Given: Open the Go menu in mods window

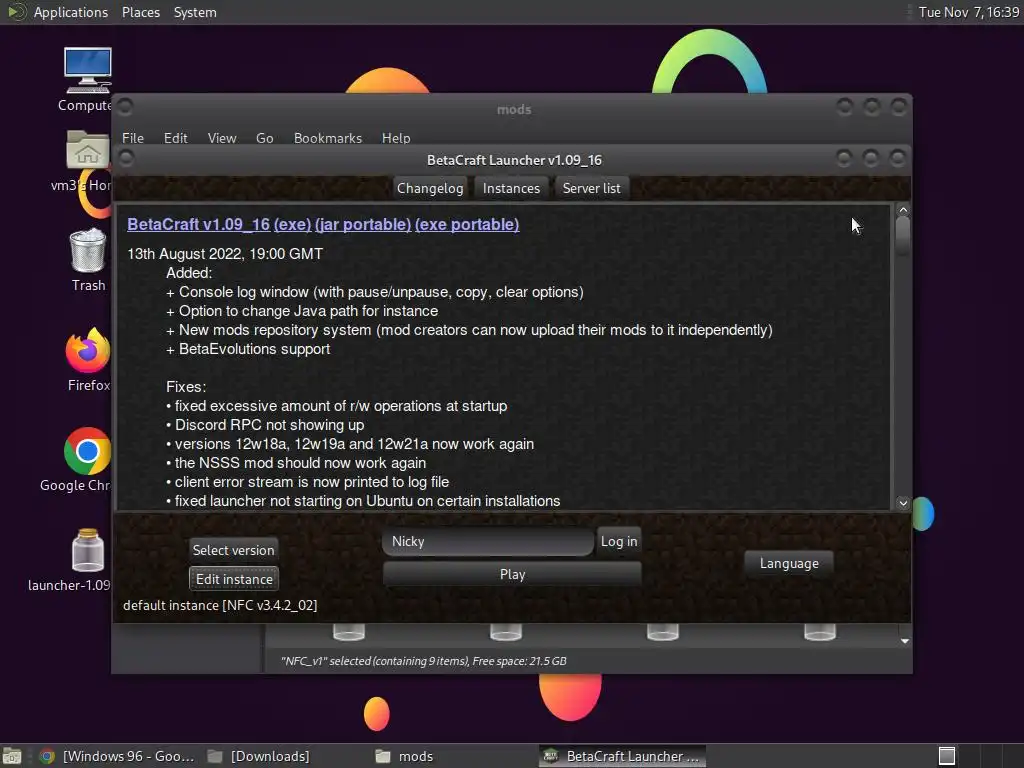Looking at the screenshot, I should 264,138.
